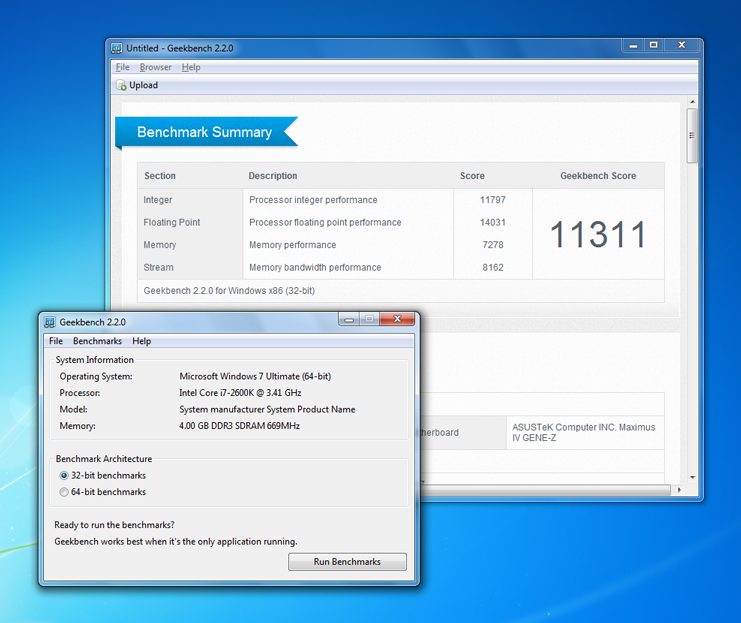
Task: Minimize the small Geekbench 2.2.0 dialog
Action: 348,319
